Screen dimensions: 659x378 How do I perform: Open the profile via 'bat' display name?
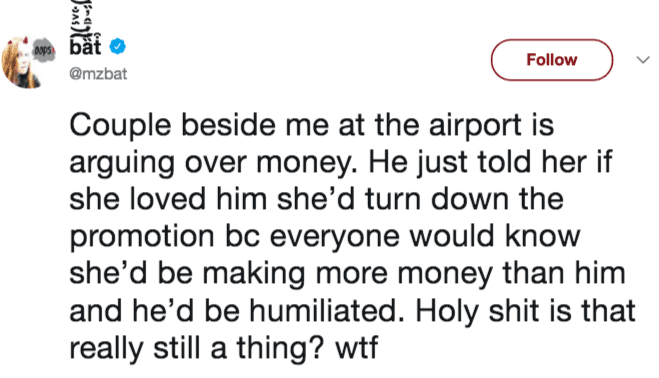(85, 46)
